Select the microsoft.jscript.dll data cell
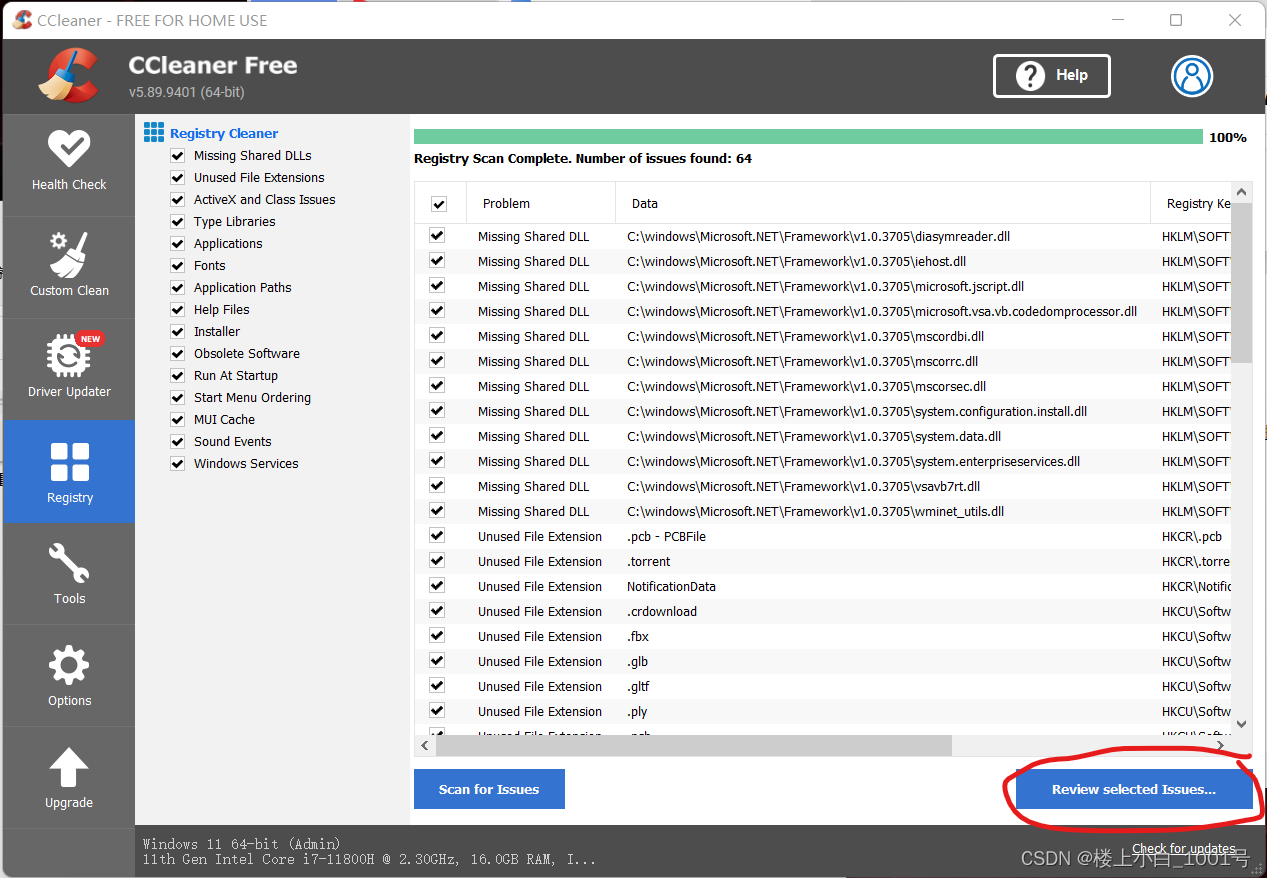 [826, 286]
